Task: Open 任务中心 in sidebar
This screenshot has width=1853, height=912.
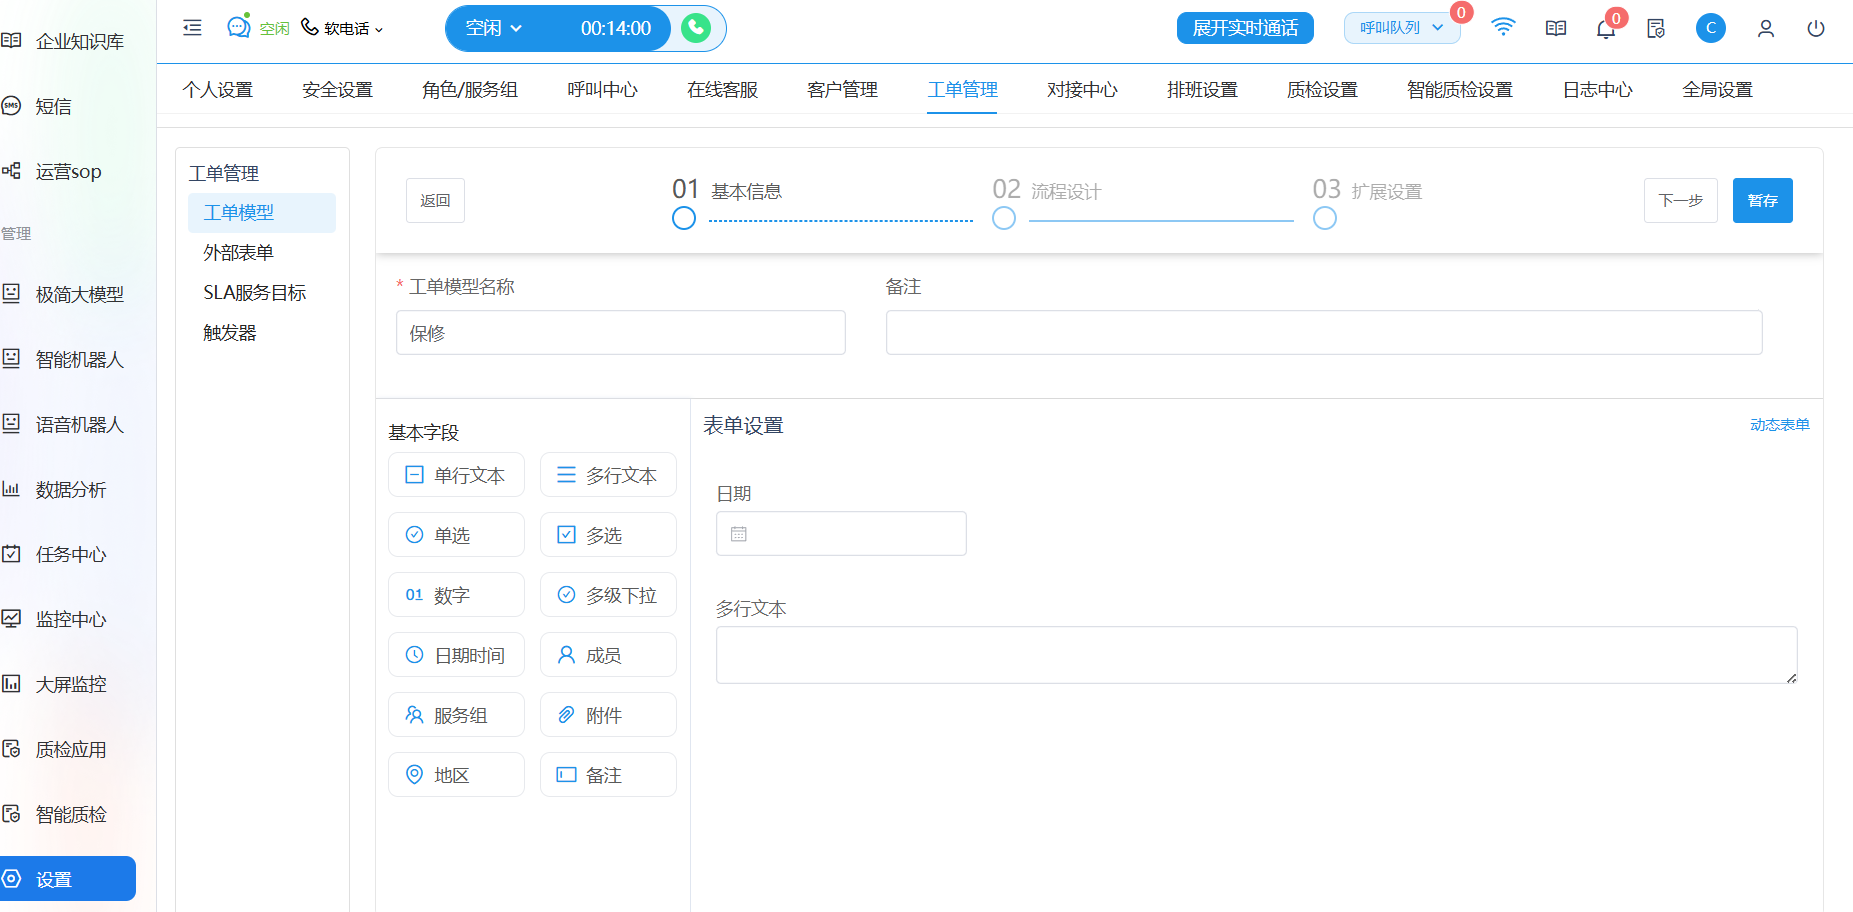Action: point(68,554)
